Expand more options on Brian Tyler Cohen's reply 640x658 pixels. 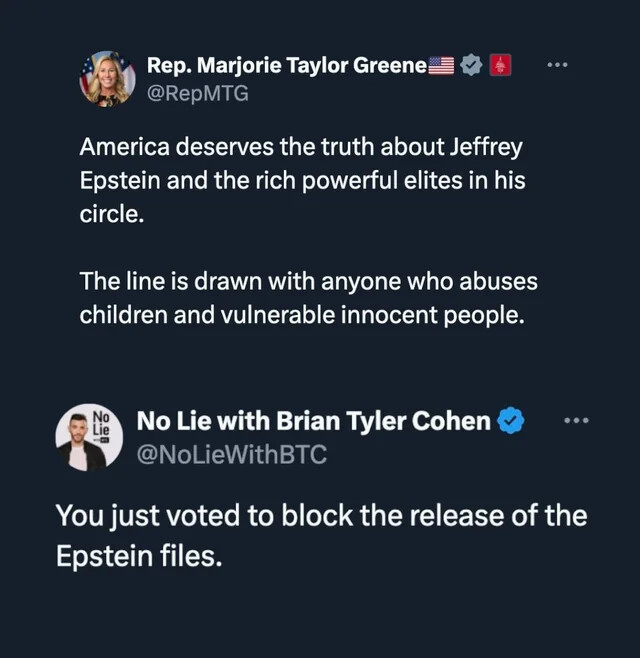click(x=577, y=420)
